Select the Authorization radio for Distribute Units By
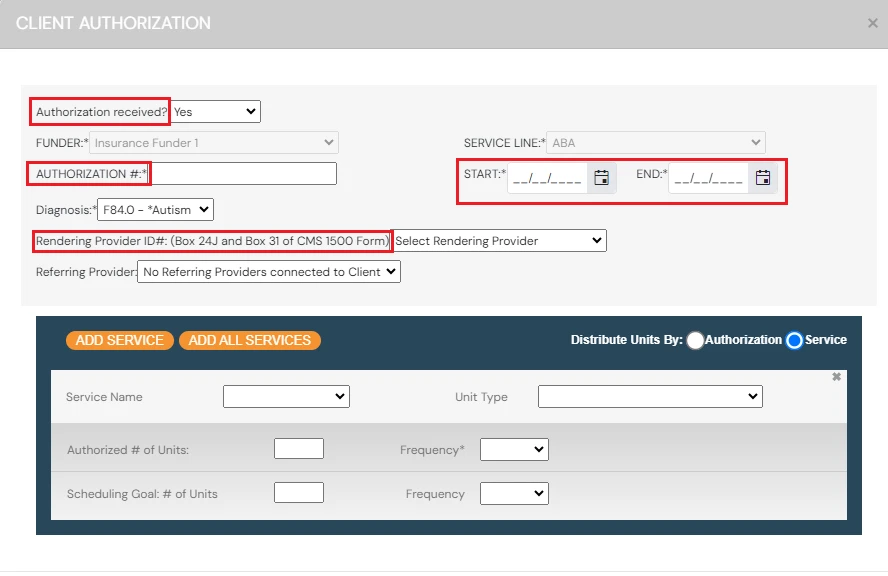 (x=696, y=340)
